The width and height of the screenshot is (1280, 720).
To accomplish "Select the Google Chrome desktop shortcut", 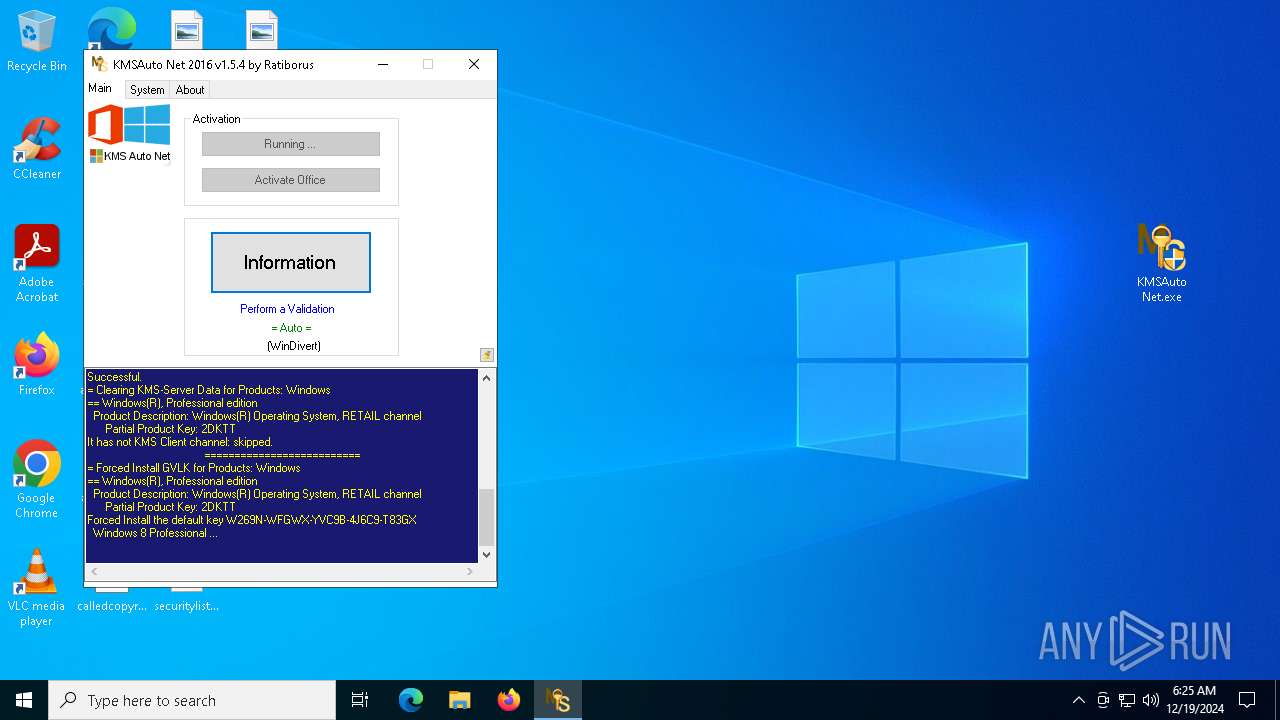I will (37, 480).
